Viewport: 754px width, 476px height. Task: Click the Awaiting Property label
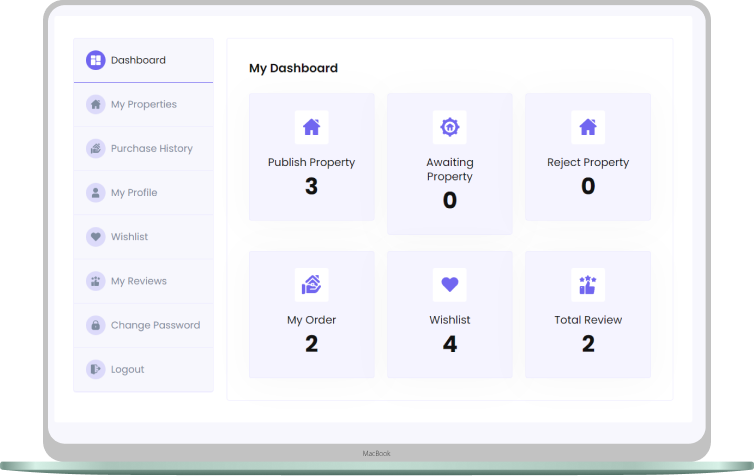click(450, 169)
